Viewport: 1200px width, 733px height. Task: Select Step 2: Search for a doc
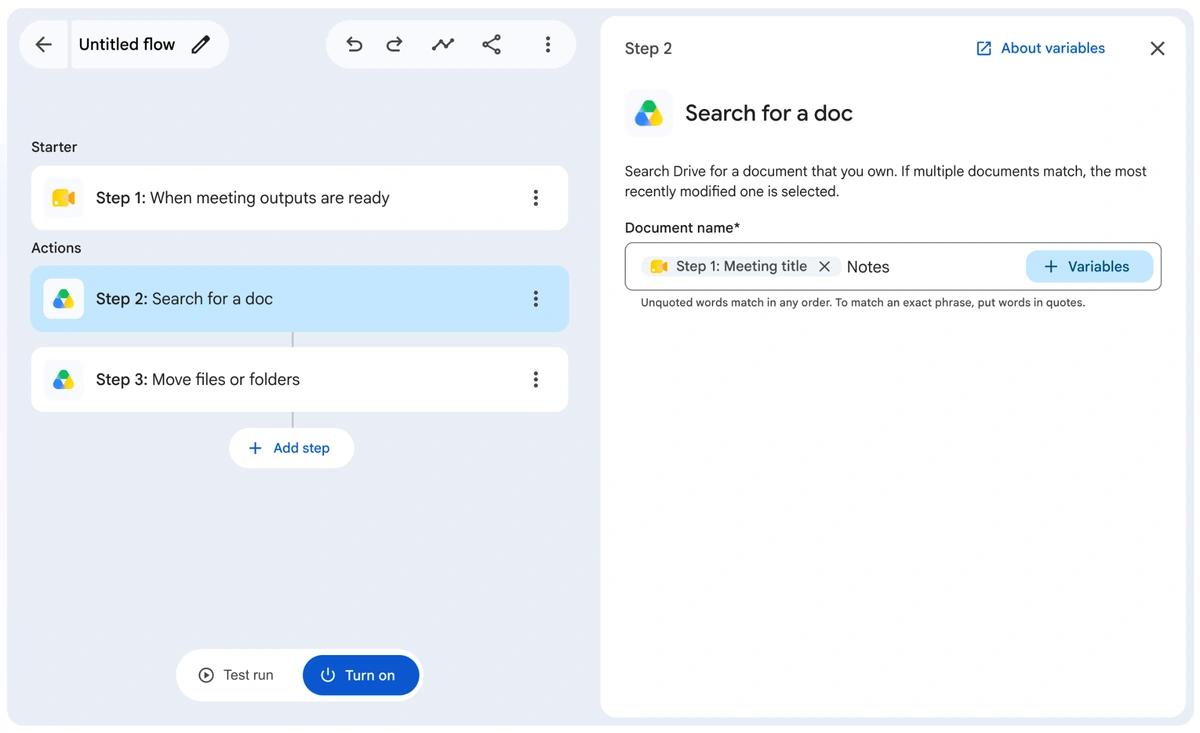[299, 299]
